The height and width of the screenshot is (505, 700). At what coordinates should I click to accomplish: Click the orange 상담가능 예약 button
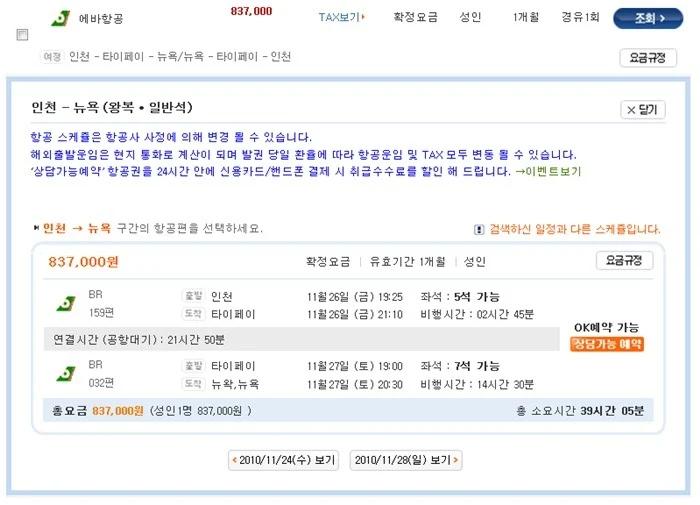tap(607, 344)
